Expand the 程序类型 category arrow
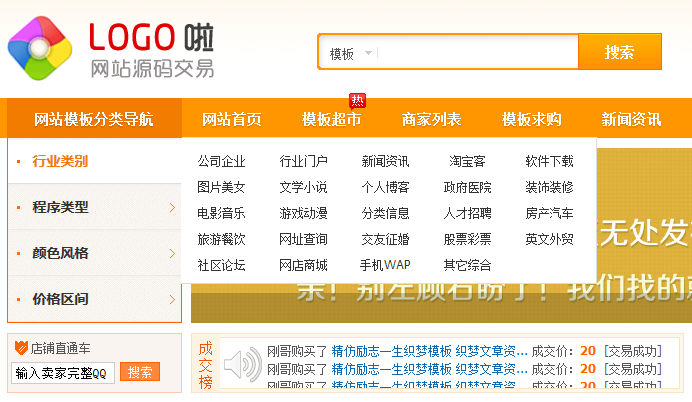The image size is (692, 402). [x=172, y=208]
